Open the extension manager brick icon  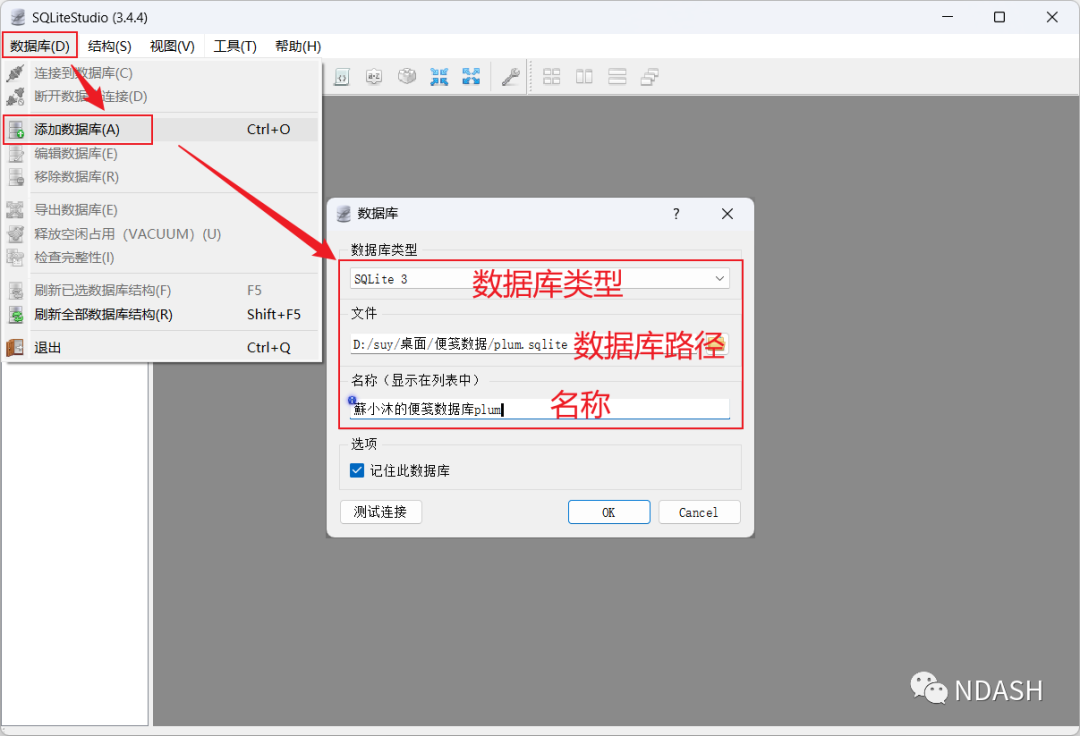(407, 76)
